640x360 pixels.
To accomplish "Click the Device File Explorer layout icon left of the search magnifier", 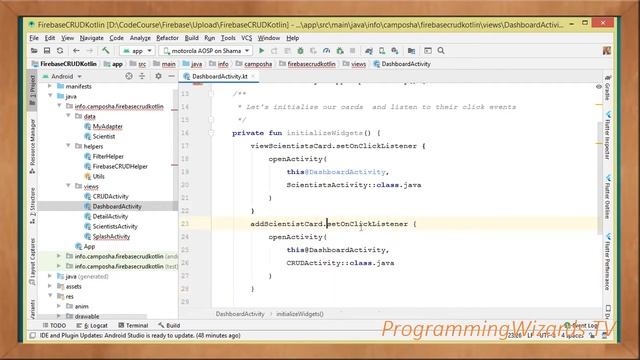I will click(428, 51).
